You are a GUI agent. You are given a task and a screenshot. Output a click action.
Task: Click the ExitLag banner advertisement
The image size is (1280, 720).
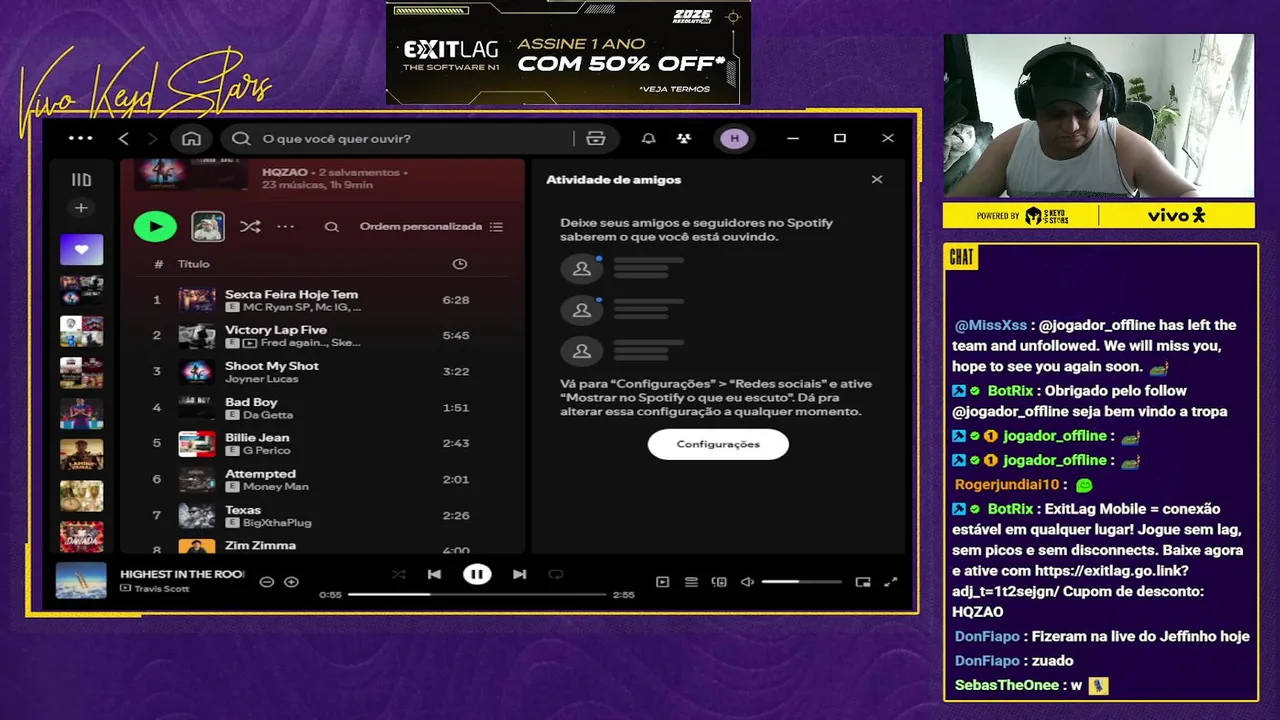pos(568,53)
